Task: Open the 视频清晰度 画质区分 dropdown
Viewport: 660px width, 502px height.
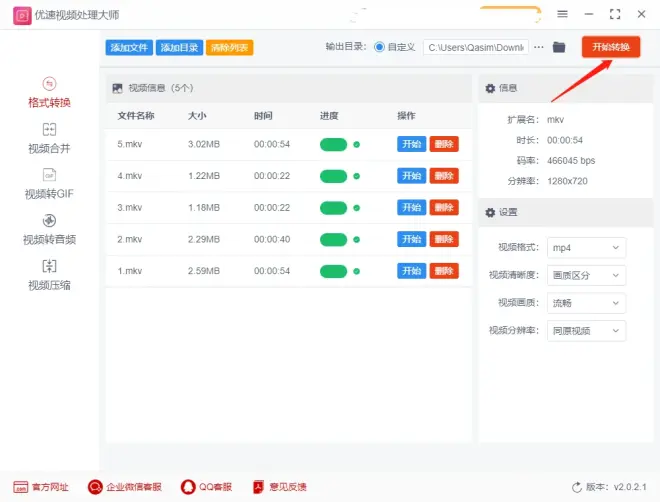Action: tap(586, 275)
